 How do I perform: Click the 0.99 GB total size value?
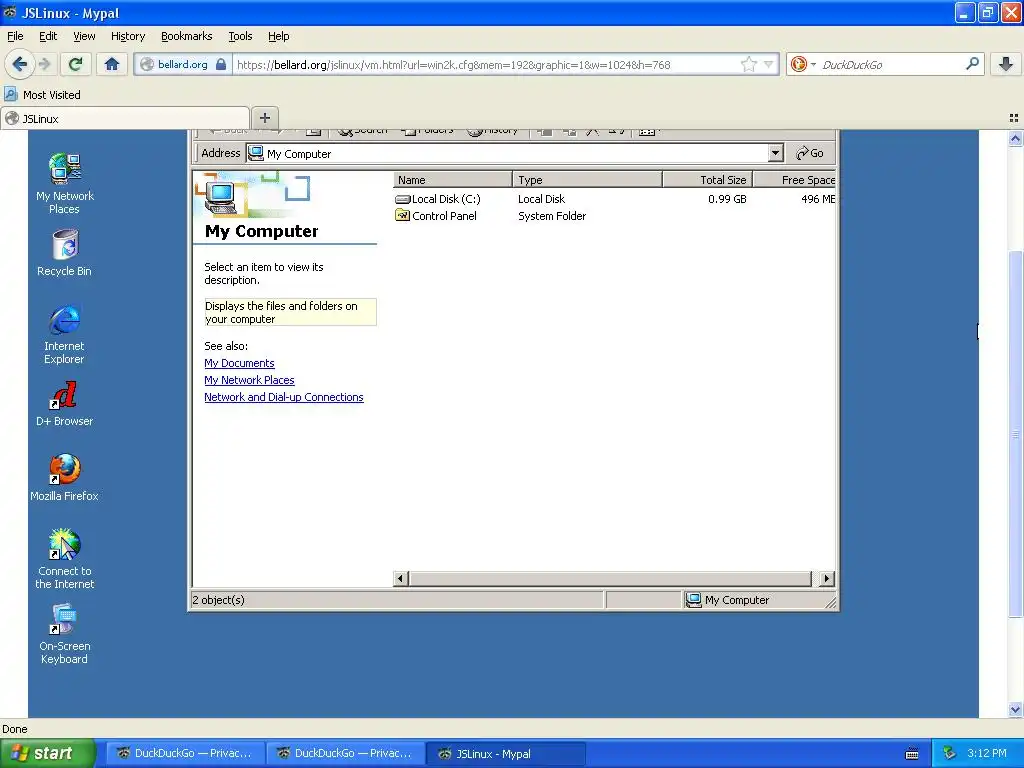pos(727,199)
